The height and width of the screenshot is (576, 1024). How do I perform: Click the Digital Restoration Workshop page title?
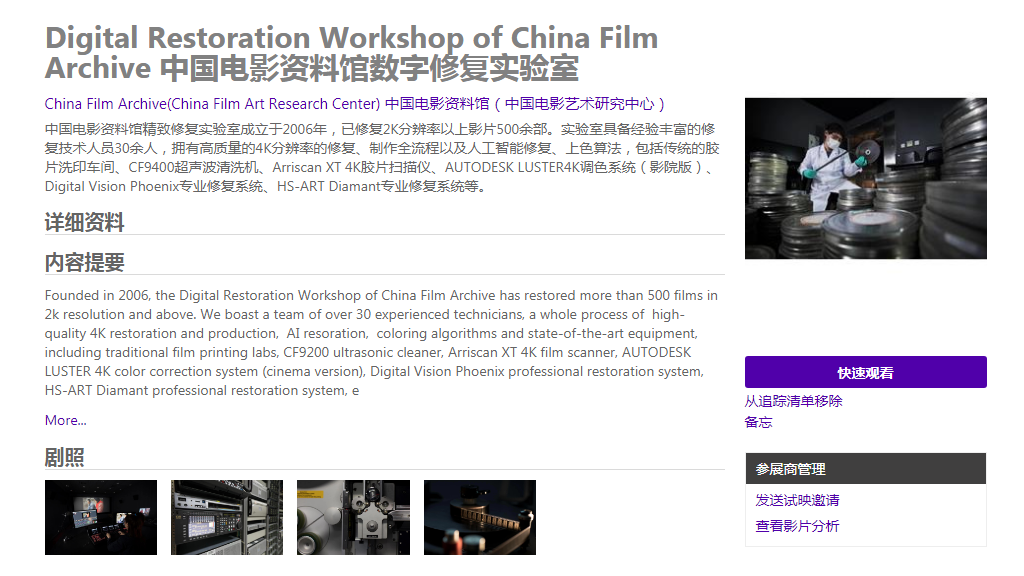pos(351,53)
